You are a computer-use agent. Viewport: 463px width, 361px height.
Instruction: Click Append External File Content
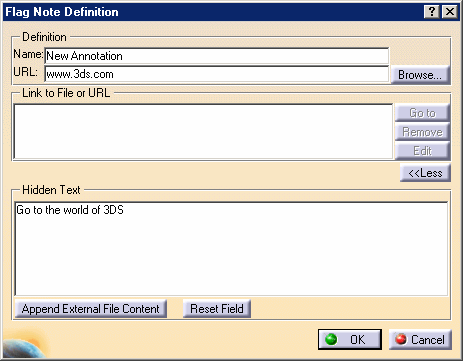[91, 309]
